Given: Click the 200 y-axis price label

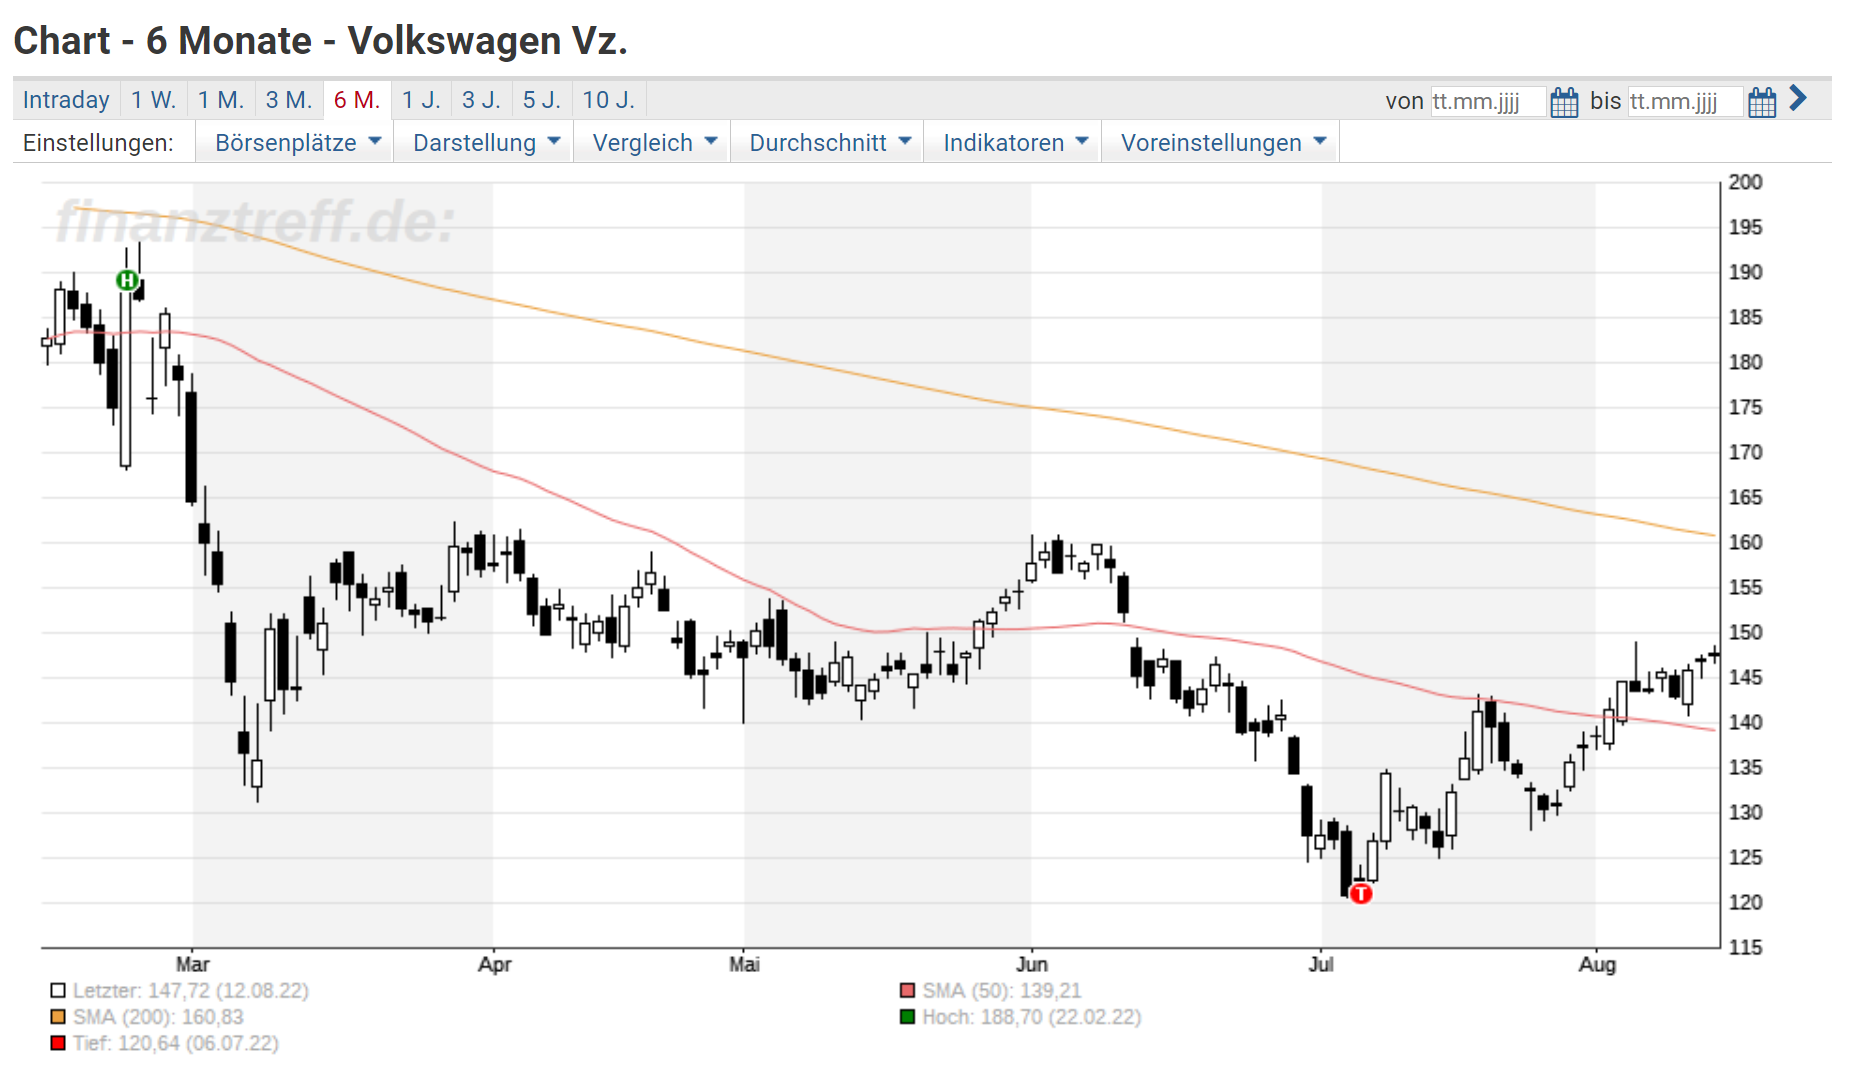Looking at the screenshot, I should pos(1746,182).
